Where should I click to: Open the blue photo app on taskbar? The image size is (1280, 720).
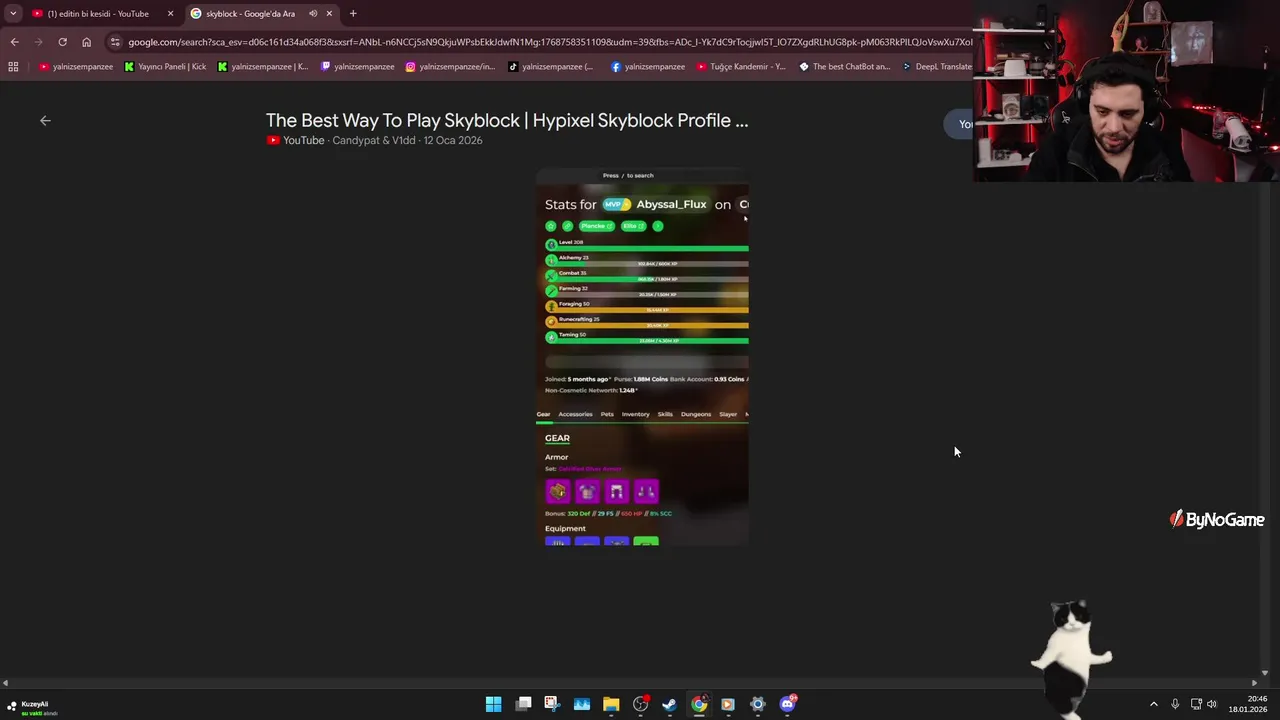(x=582, y=704)
